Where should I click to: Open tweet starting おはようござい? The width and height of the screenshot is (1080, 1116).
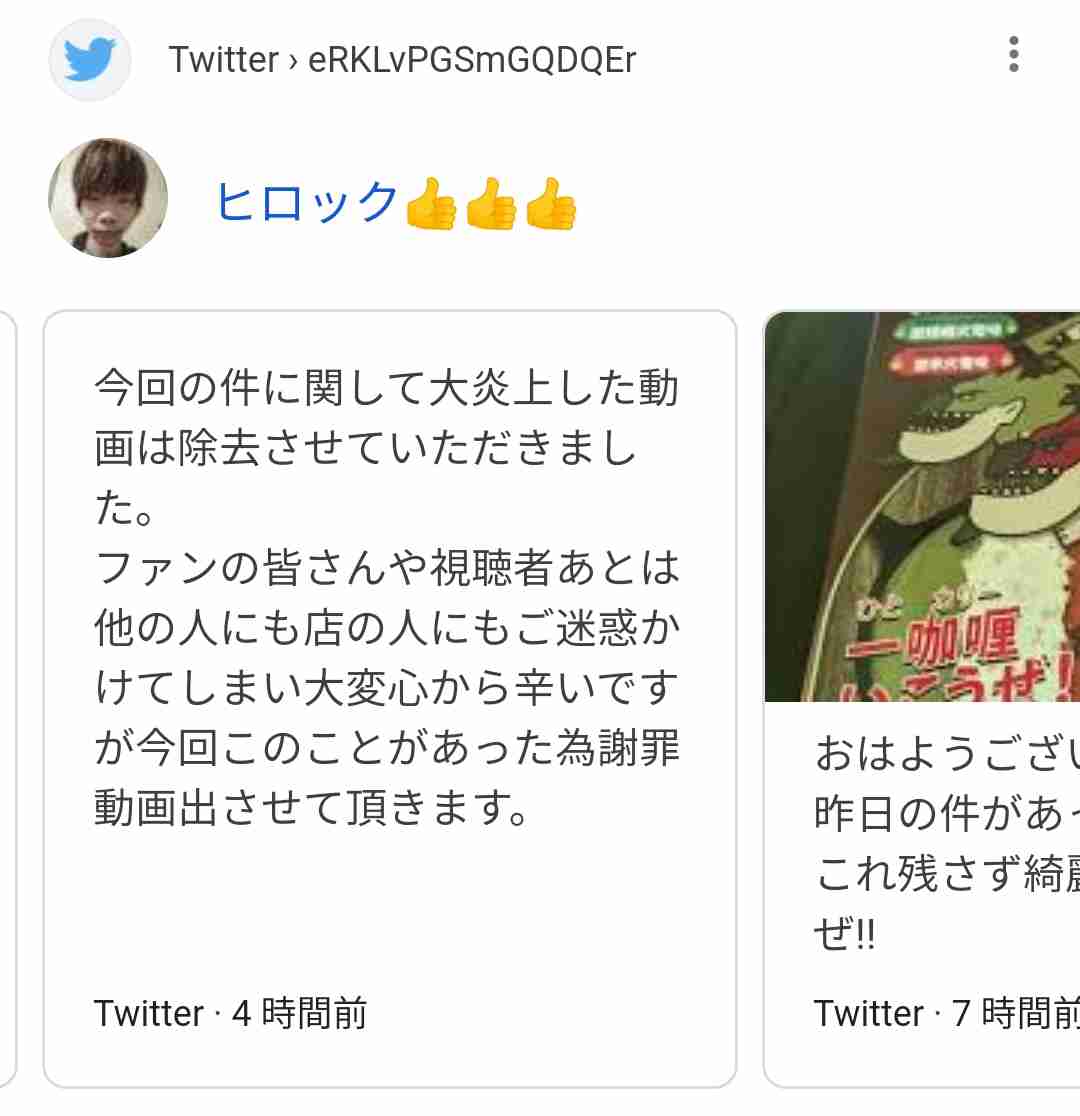click(x=922, y=699)
